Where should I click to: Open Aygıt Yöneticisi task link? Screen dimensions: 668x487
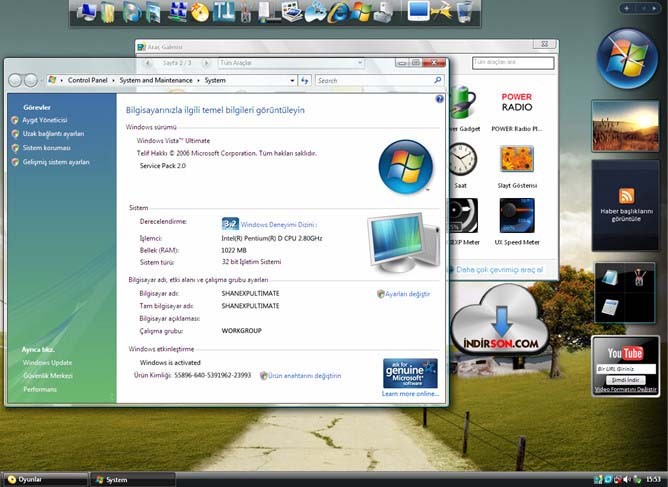pos(45,120)
